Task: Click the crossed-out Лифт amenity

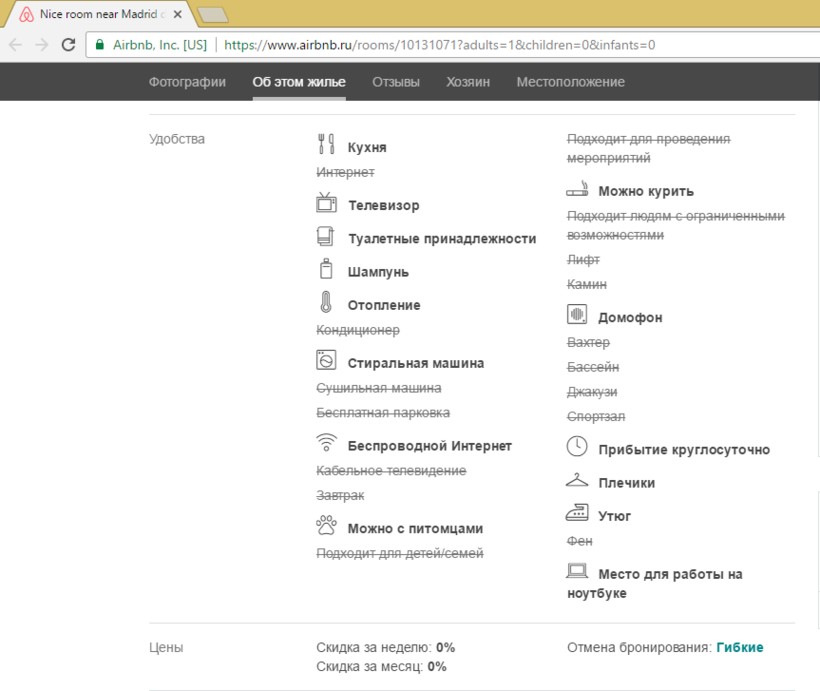Action: point(583,259)
